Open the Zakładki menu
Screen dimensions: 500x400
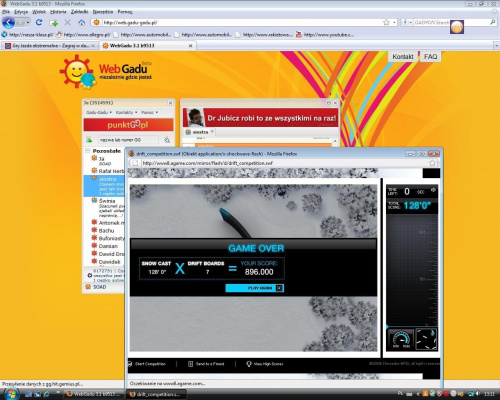pyautogui.click(x=79, y=12)
